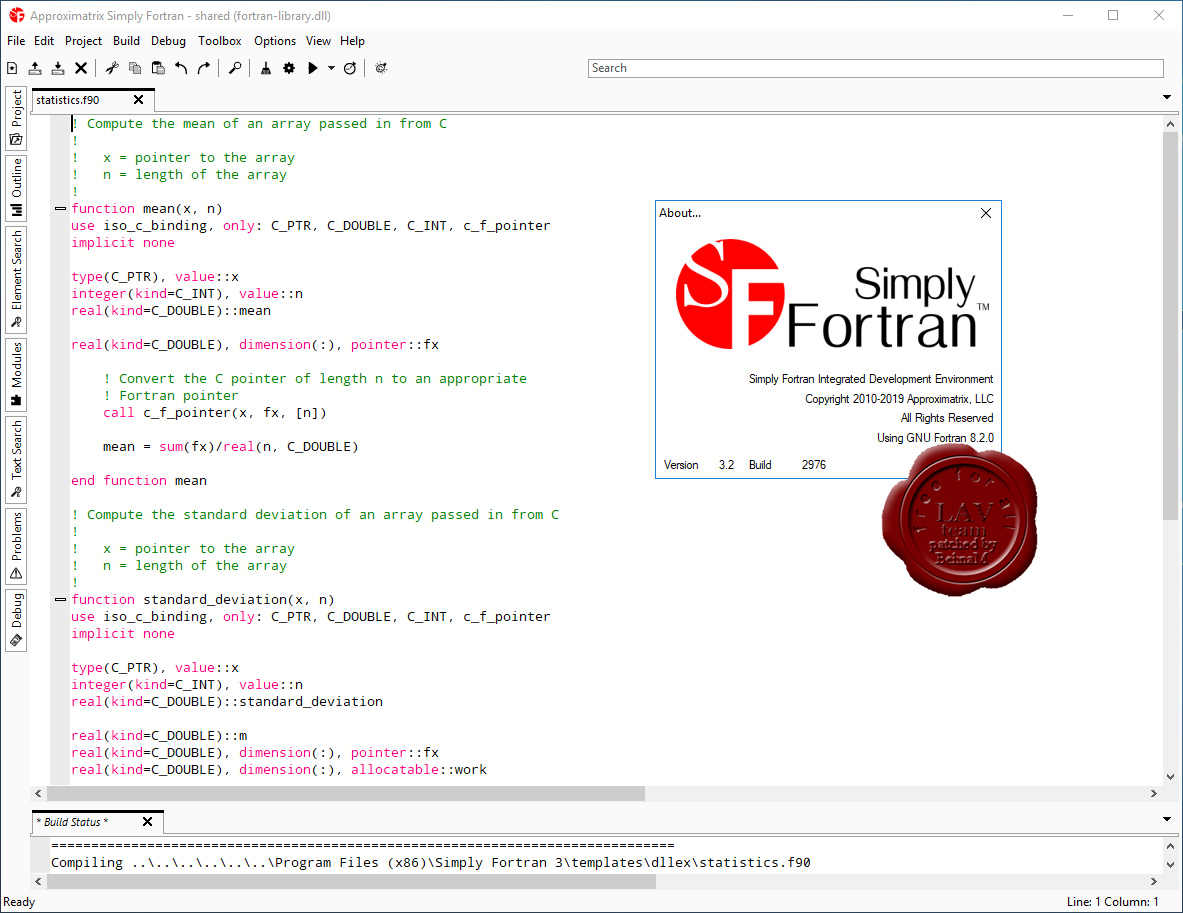Click the Clean project broom icon
The image size is (1183, 913).
click(266, 69)
